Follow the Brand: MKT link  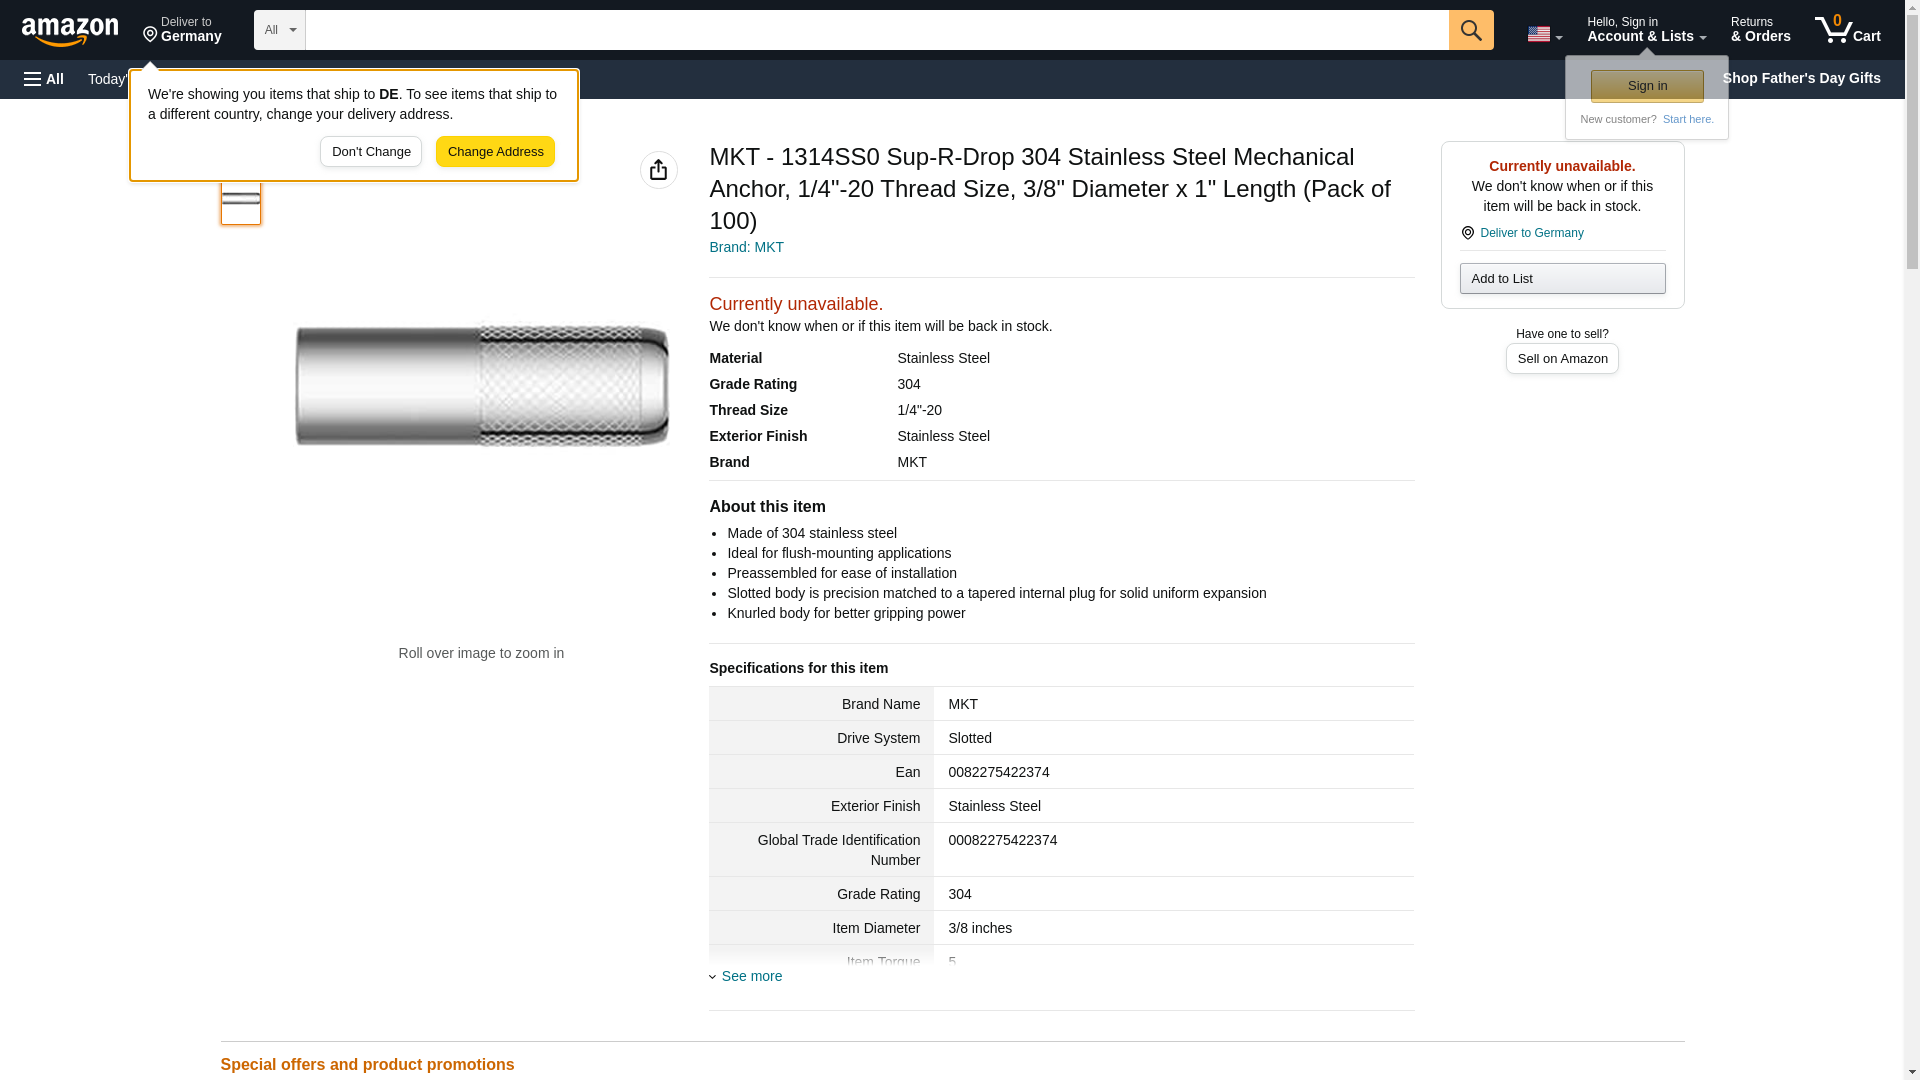click(x=746, y=247)
